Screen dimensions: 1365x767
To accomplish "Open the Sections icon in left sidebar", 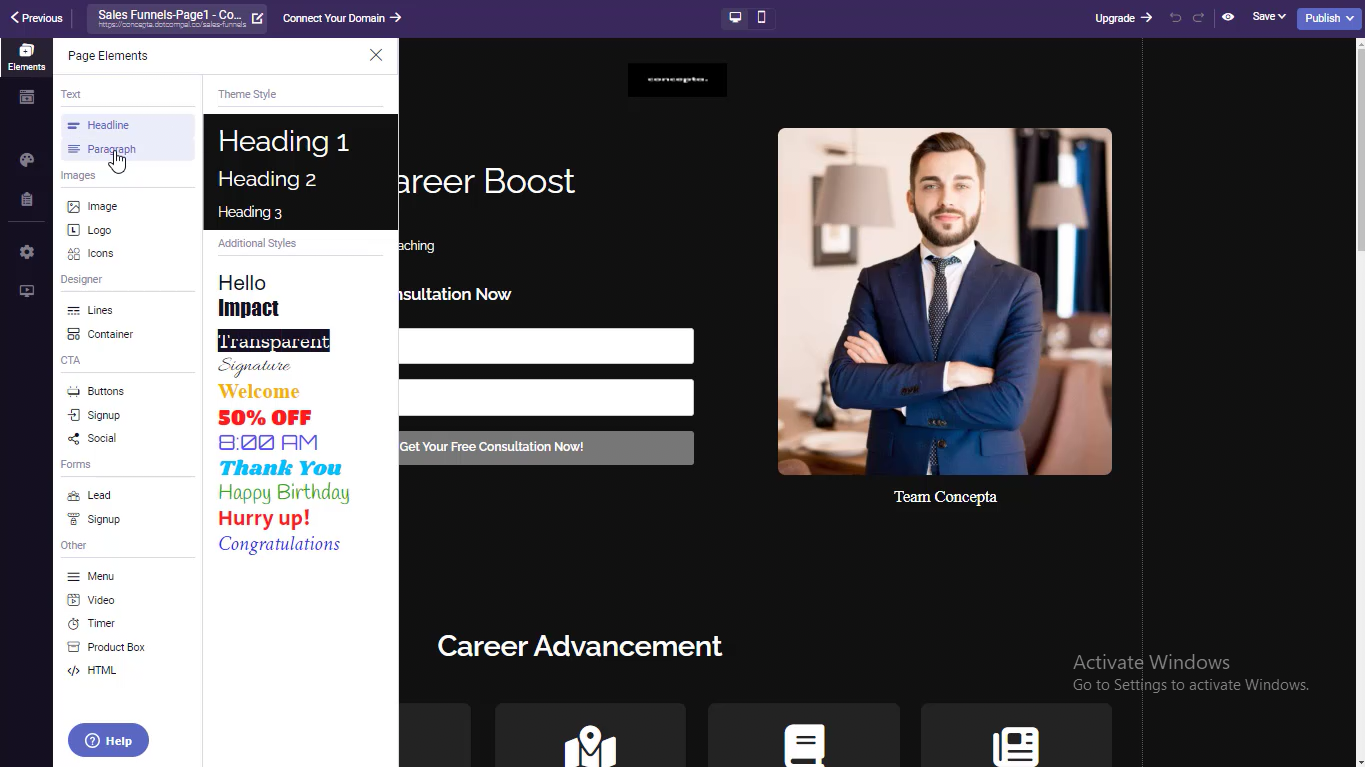I will (27, 97).
